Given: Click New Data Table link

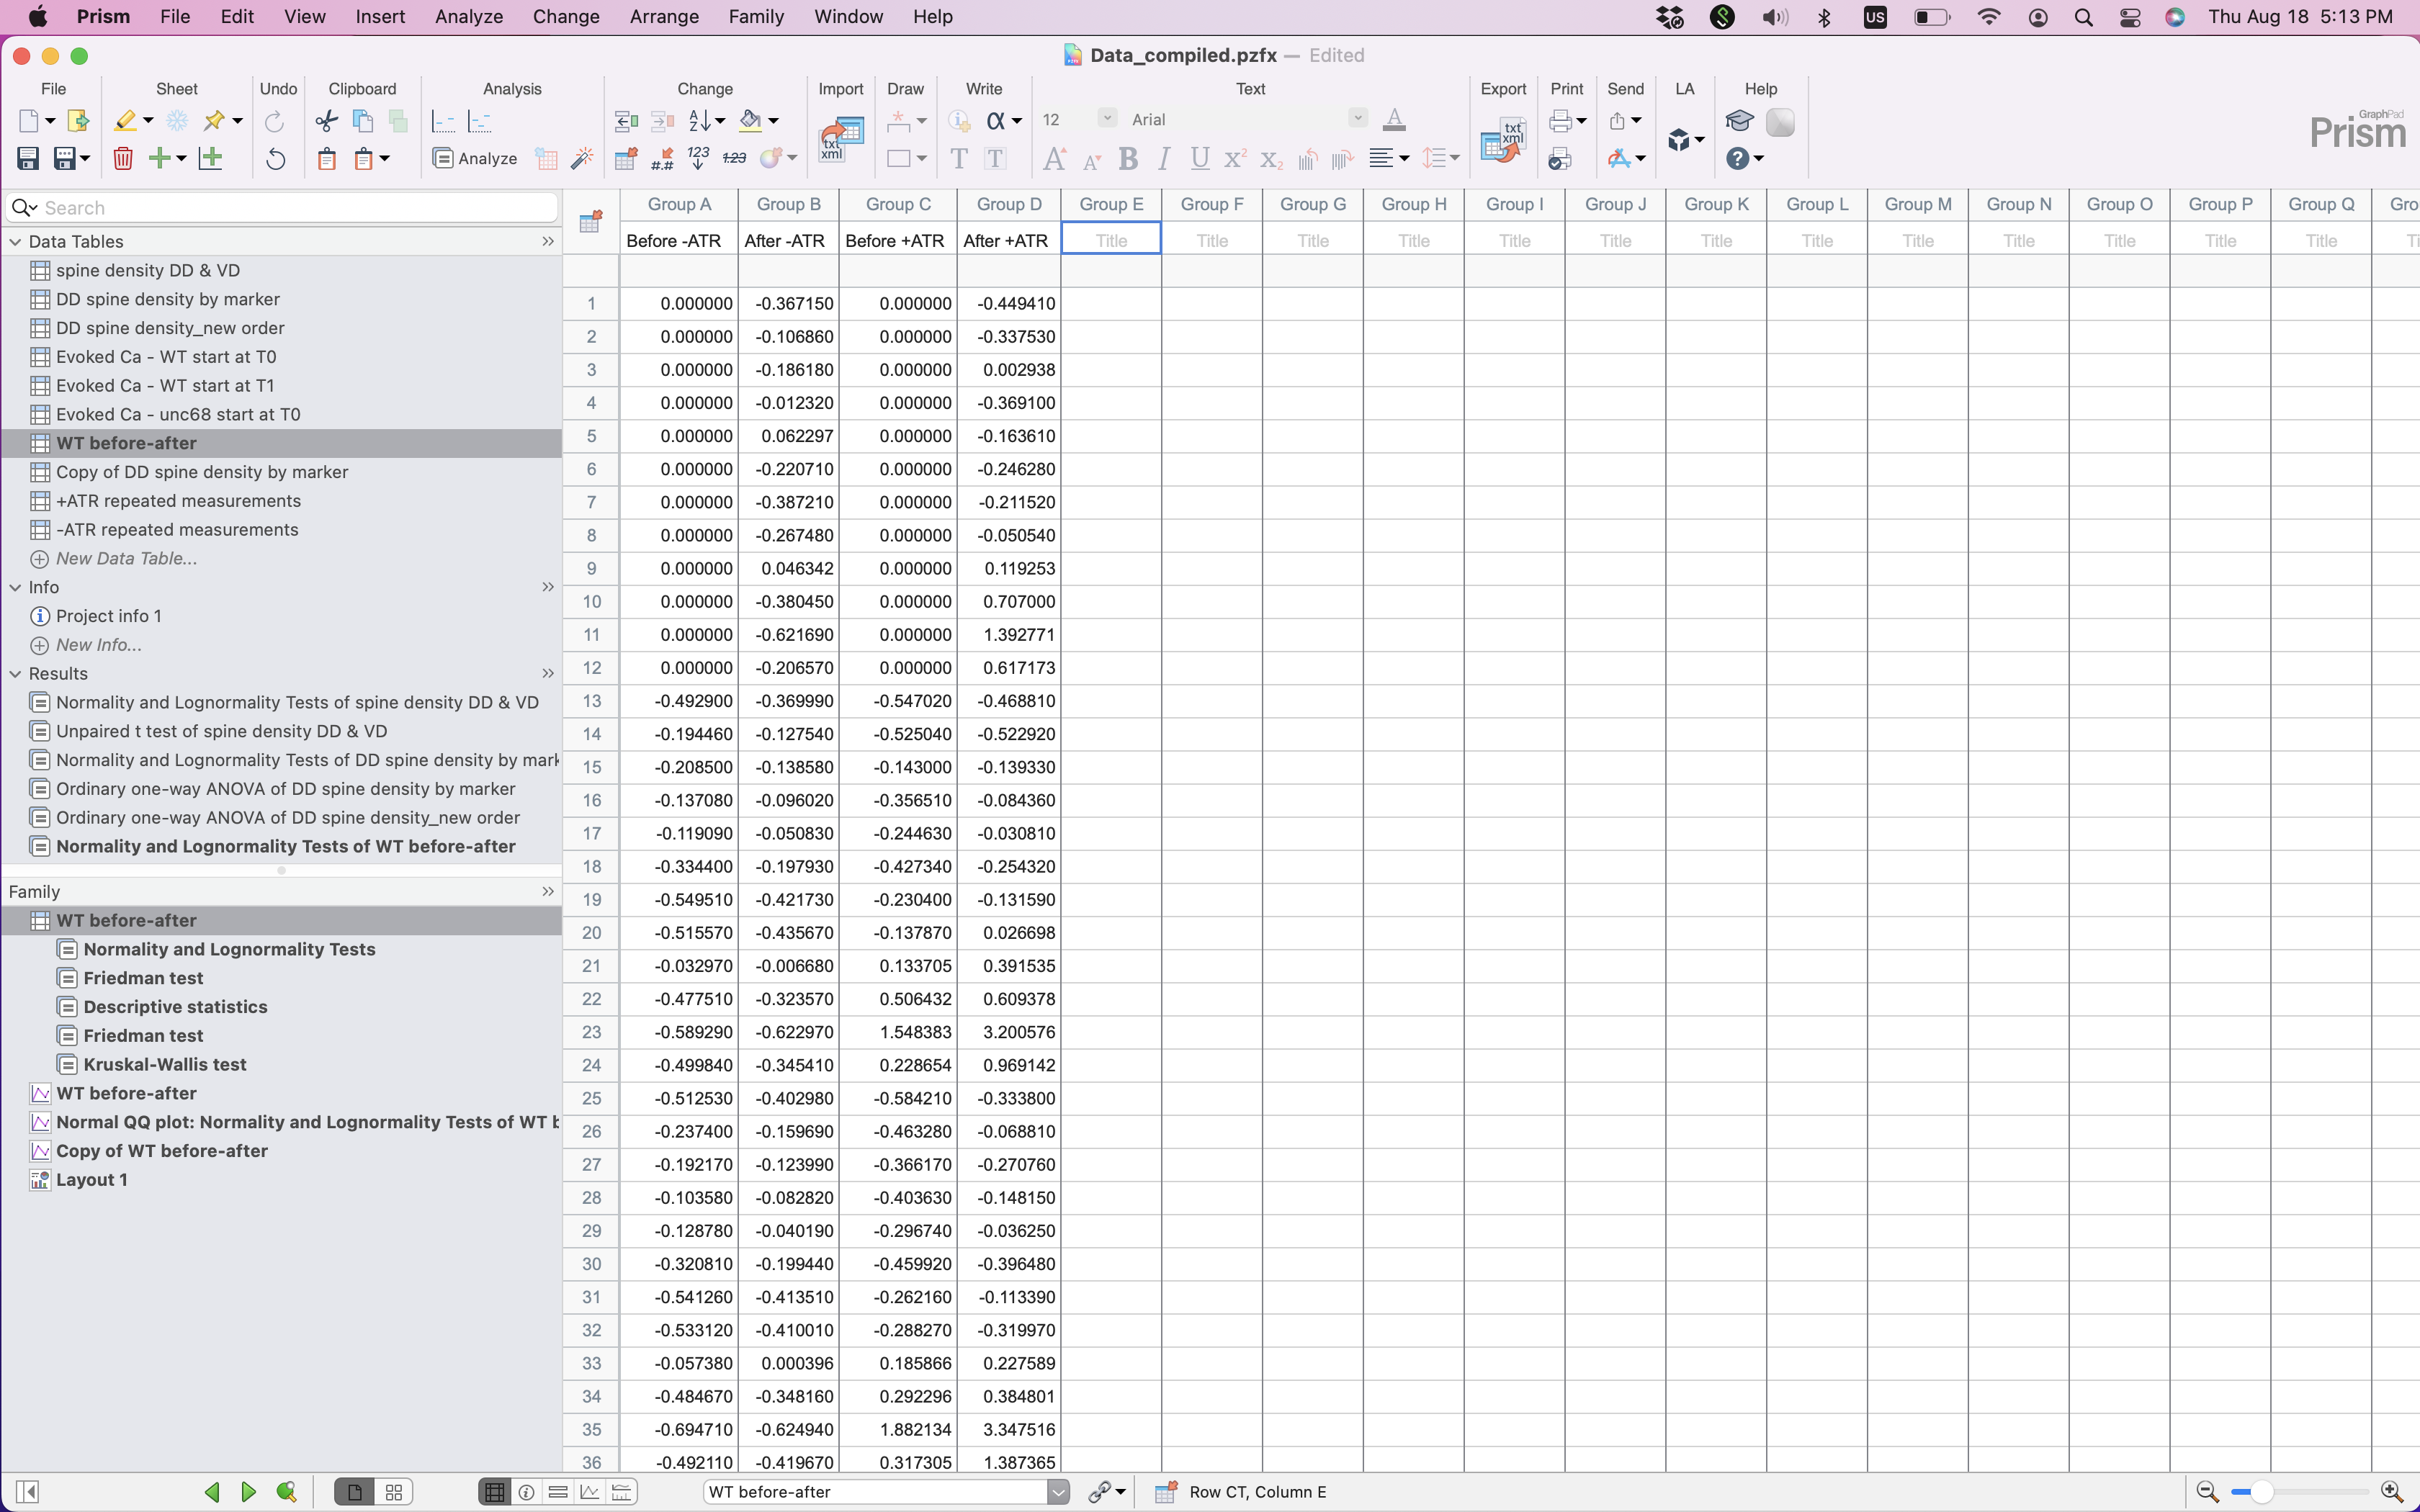Looking at the screenshot, I should [126, 559].
